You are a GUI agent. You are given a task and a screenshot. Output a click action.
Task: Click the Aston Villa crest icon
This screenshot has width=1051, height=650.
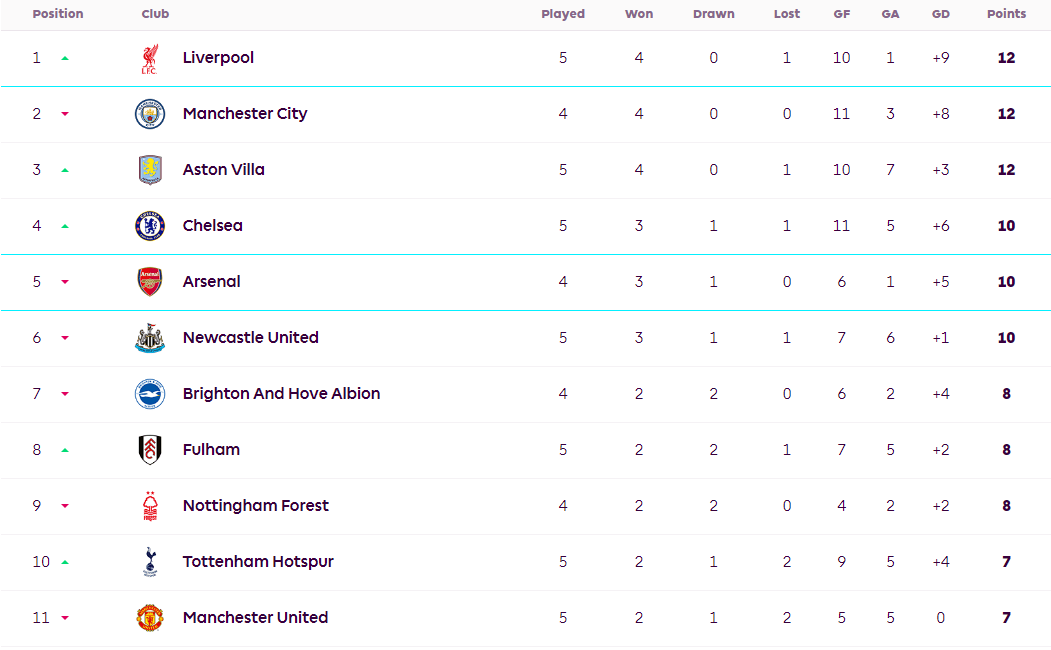point(150,170)
